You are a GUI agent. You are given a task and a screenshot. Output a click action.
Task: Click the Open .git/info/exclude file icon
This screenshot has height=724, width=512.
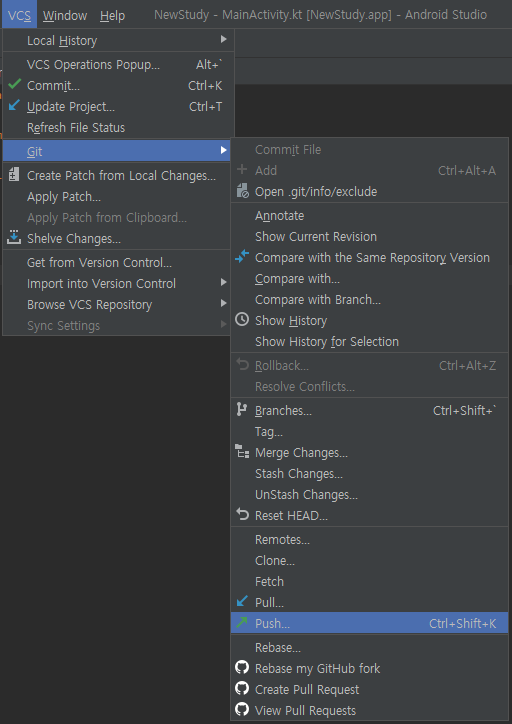pos(242,191)
